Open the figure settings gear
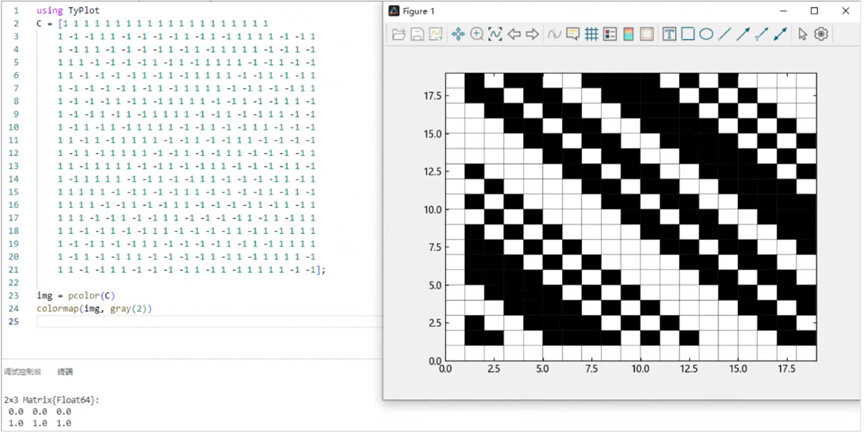The width and height of the screenshot is (864, 433). (821, 34)
